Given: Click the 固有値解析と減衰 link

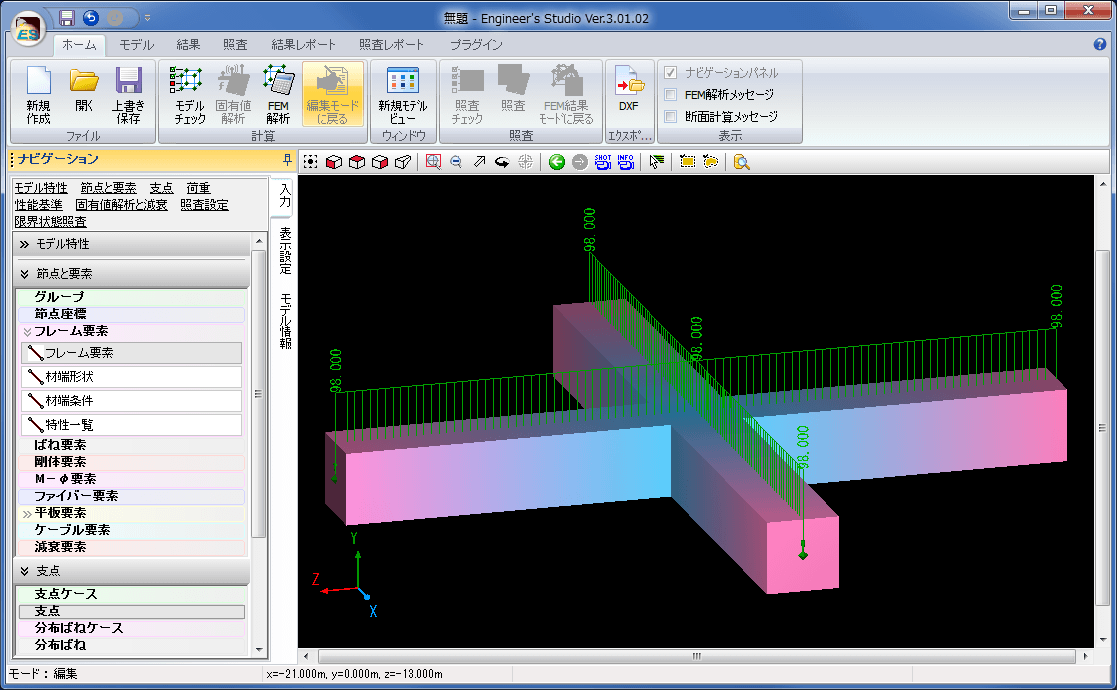Looking at the screenshot, I should (x=121, y=205).
